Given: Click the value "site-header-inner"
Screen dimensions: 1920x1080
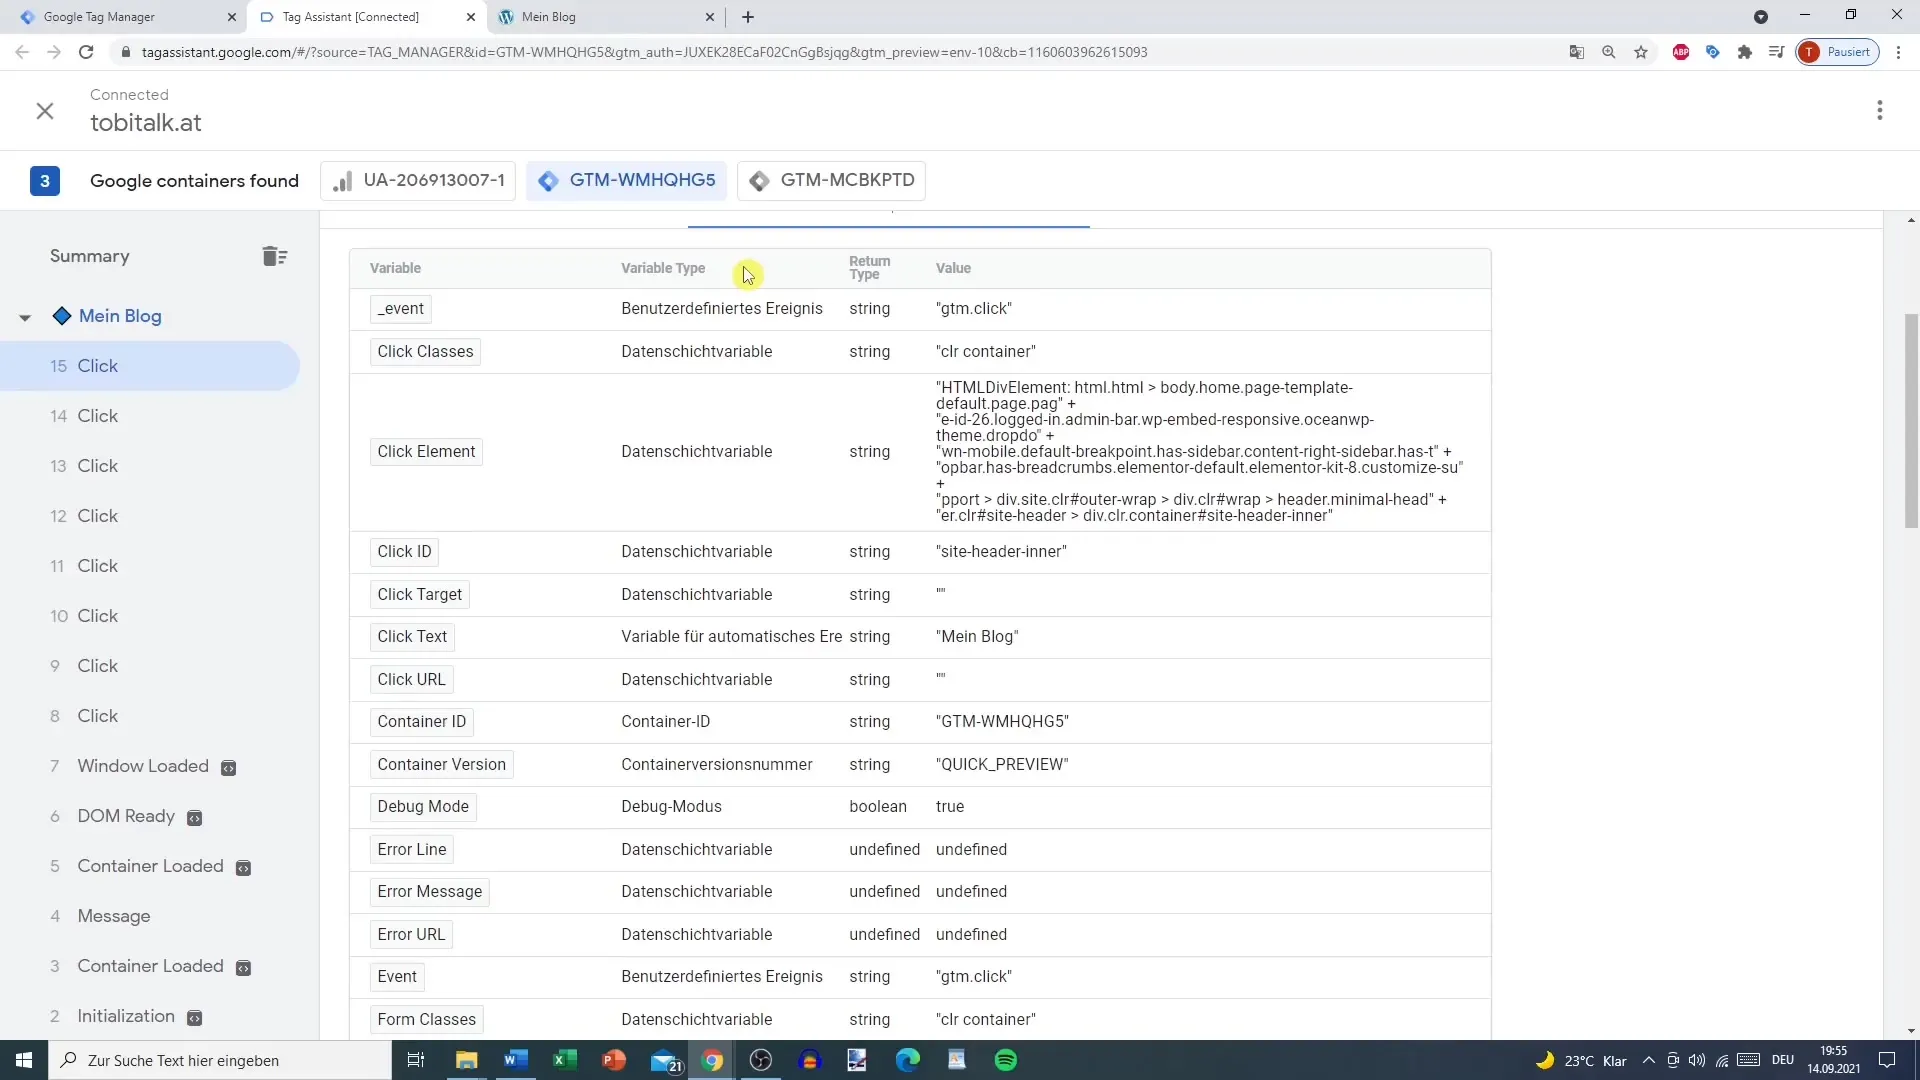Looking at the screenshot, I should (1001, 552).
